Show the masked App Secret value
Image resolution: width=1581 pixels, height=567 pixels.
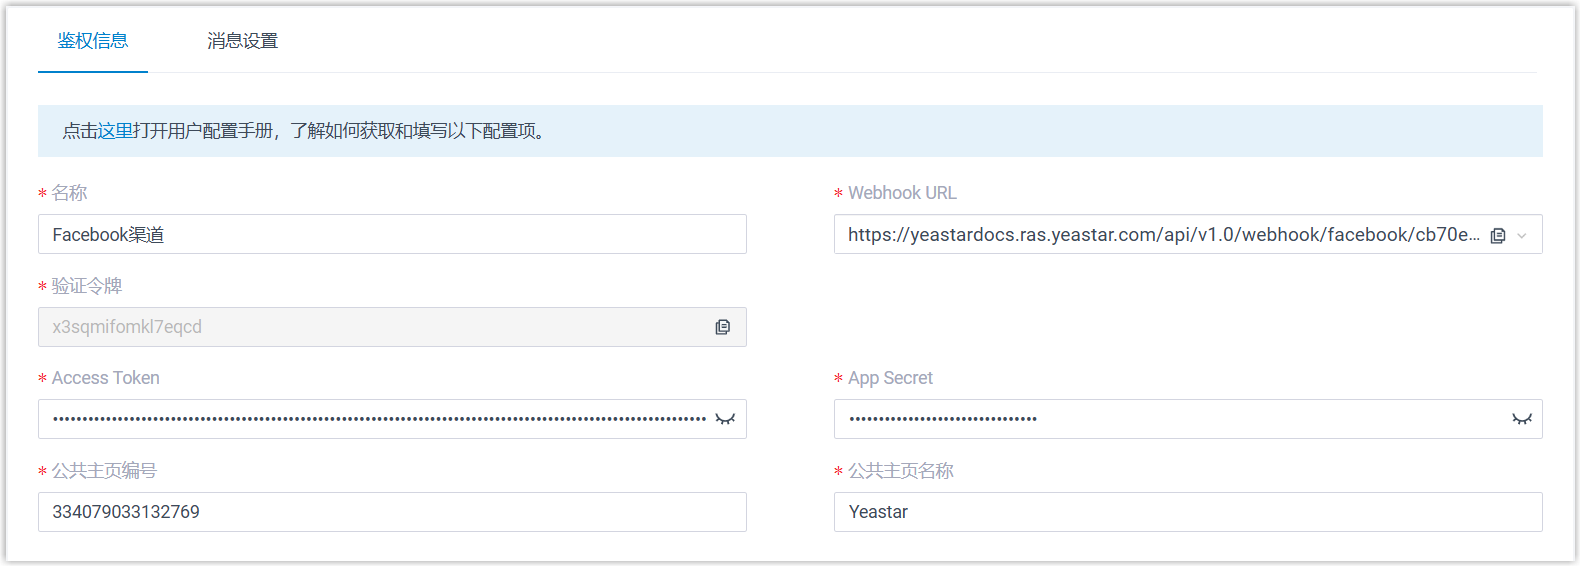1521,419
